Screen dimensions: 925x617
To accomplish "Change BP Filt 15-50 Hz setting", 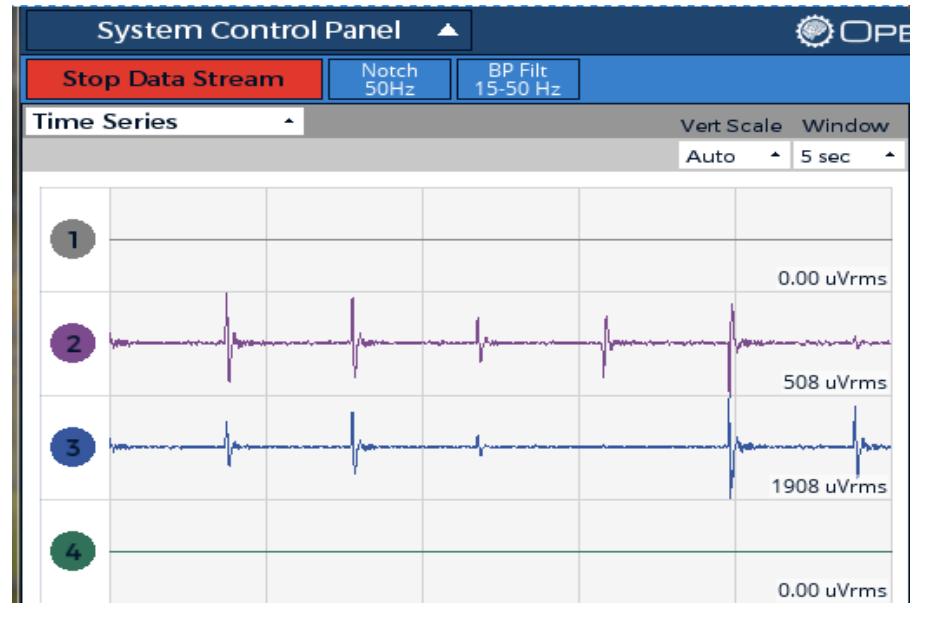I will (x=518, y=79).
